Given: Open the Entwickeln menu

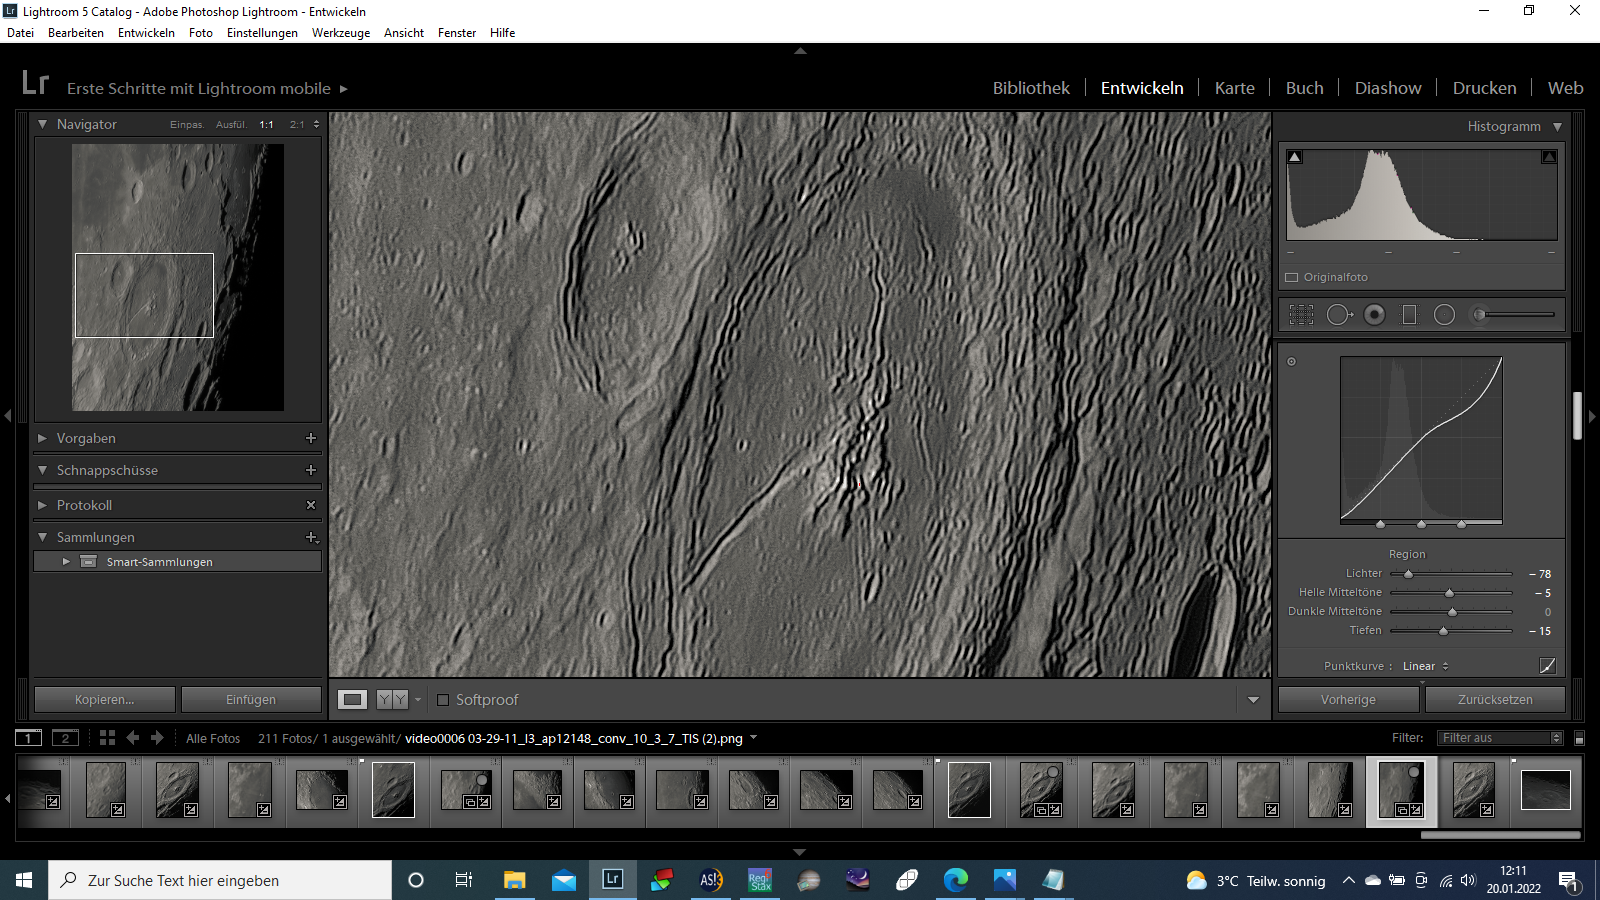Looking at the screenshot, I should click(146, 33).
